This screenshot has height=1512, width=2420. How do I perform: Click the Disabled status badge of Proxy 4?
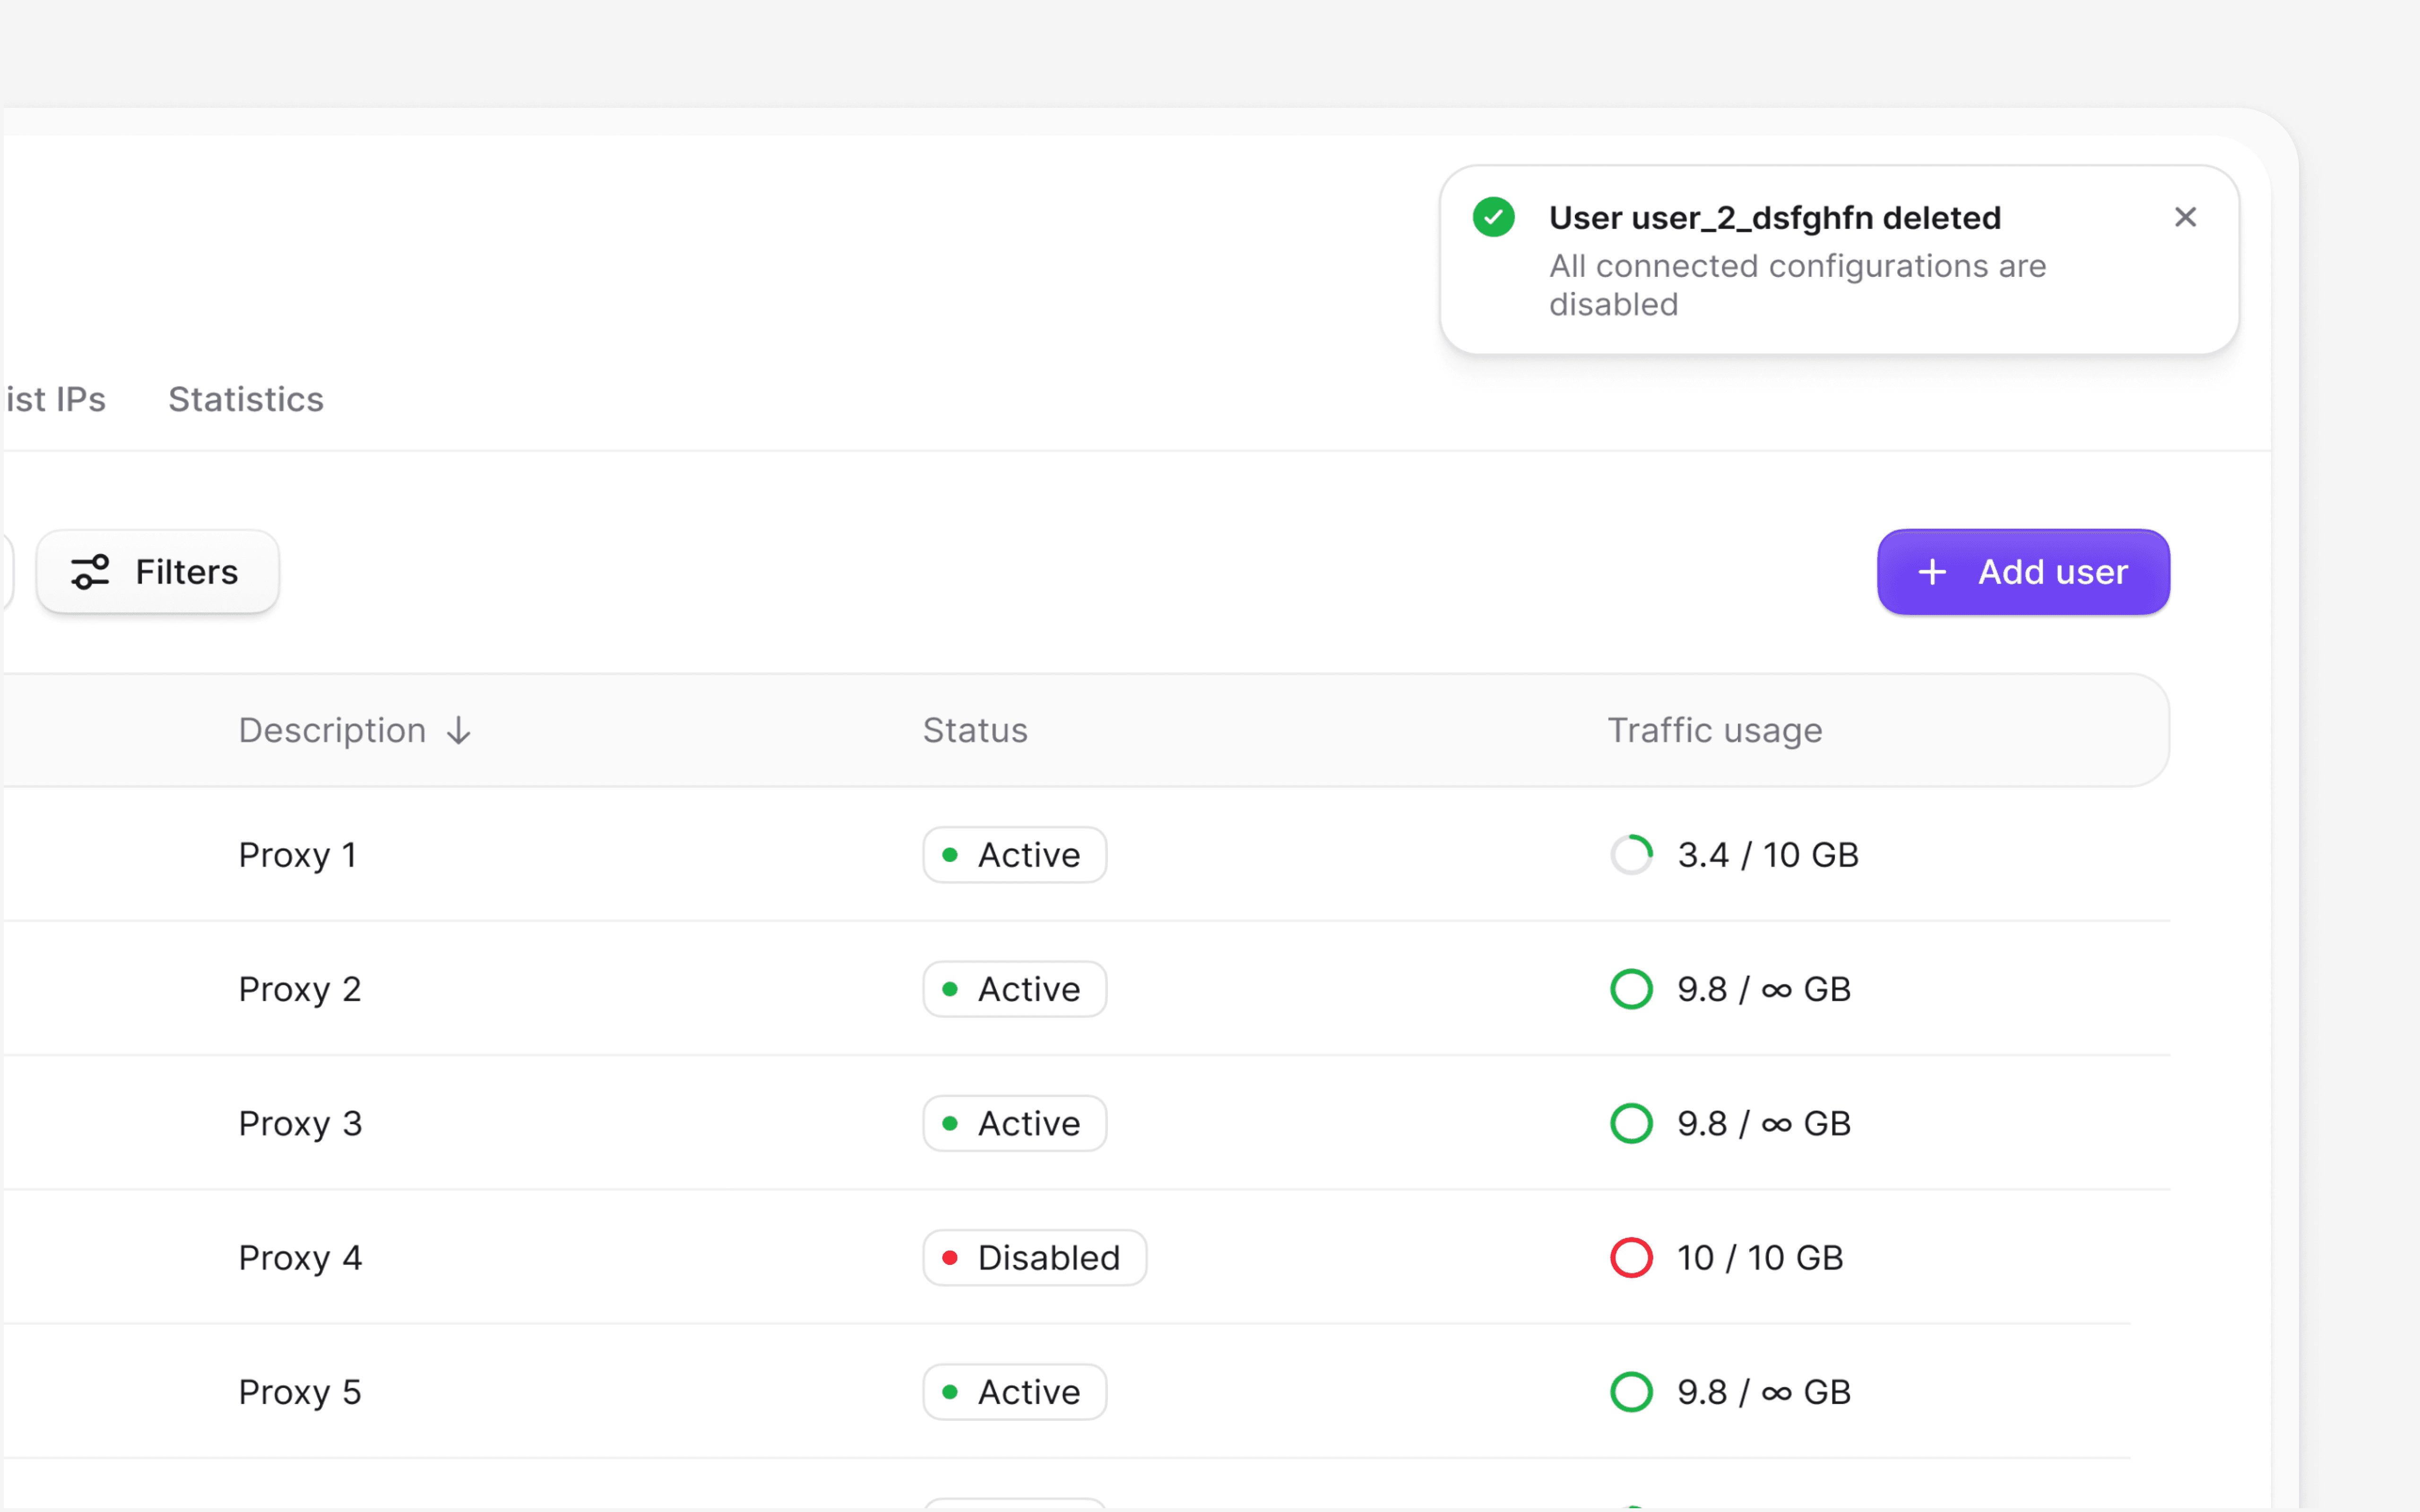tap(1034, 1258)
